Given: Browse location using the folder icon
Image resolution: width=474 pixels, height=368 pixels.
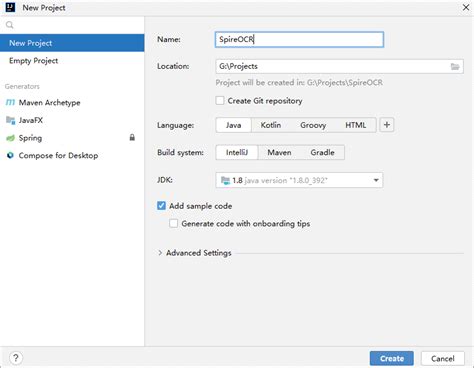Looking at the screenshot, I should coord(455,66).
